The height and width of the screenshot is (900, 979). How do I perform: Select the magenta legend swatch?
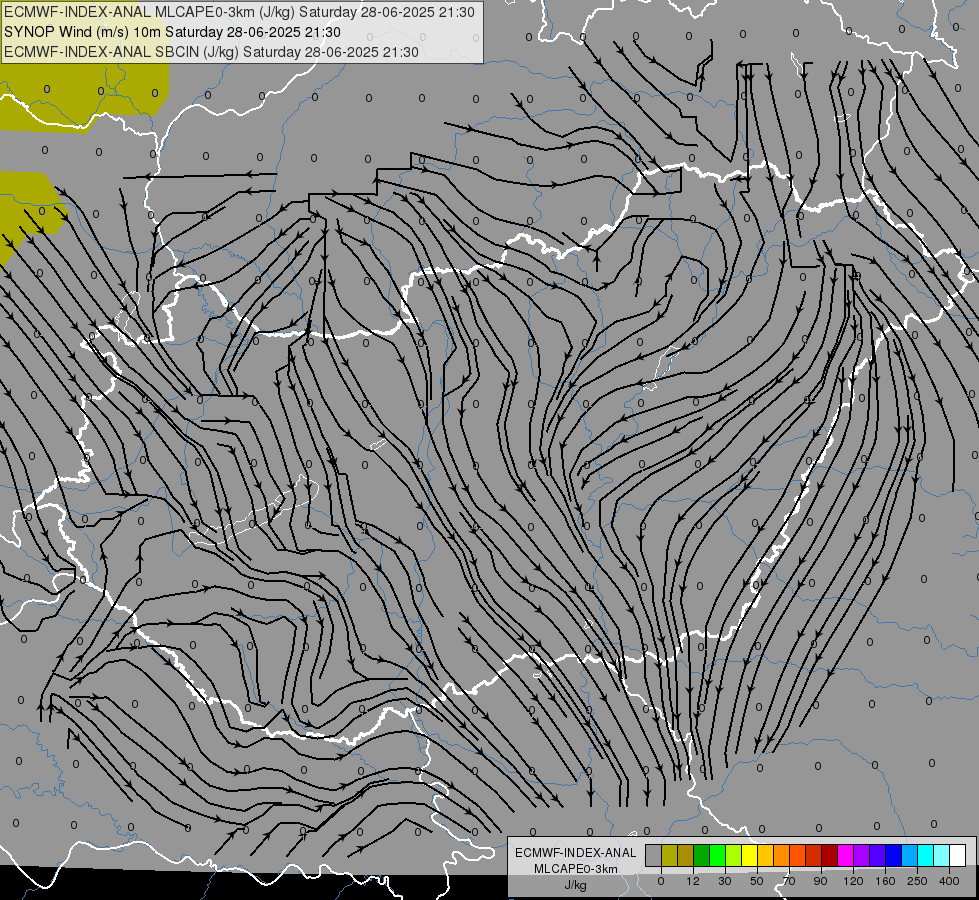(x=845, y=855)
